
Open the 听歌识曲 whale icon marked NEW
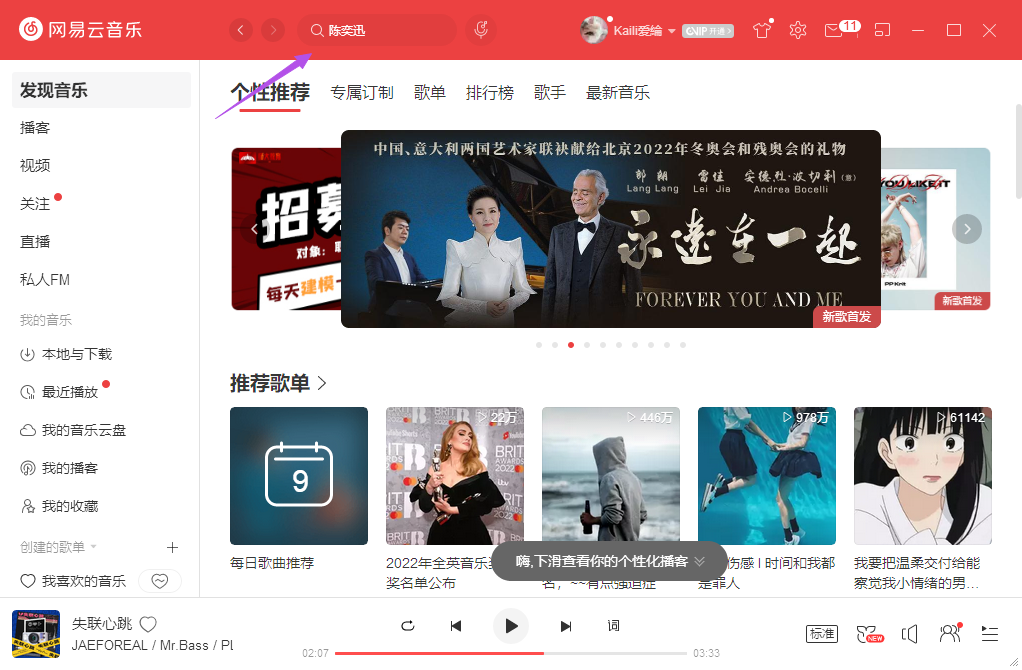(x=868, y=634)
